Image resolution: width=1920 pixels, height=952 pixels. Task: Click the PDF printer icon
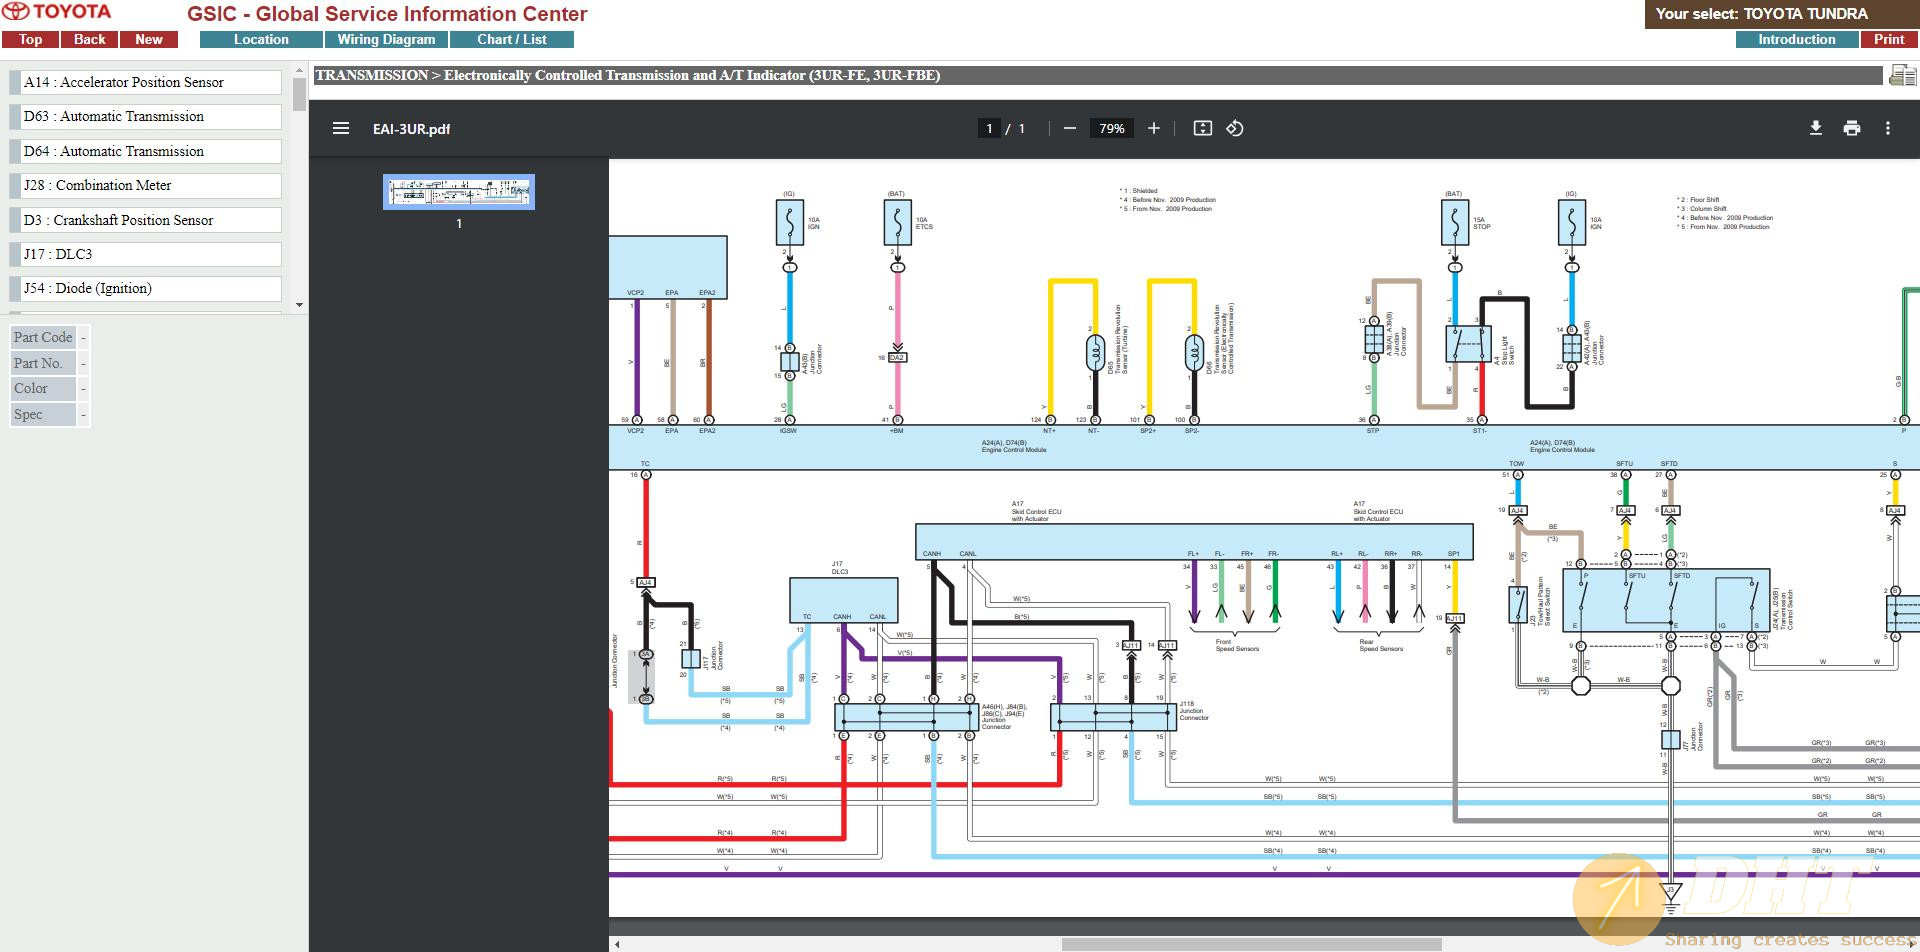pyautogui.click(x=1851, y=128)
